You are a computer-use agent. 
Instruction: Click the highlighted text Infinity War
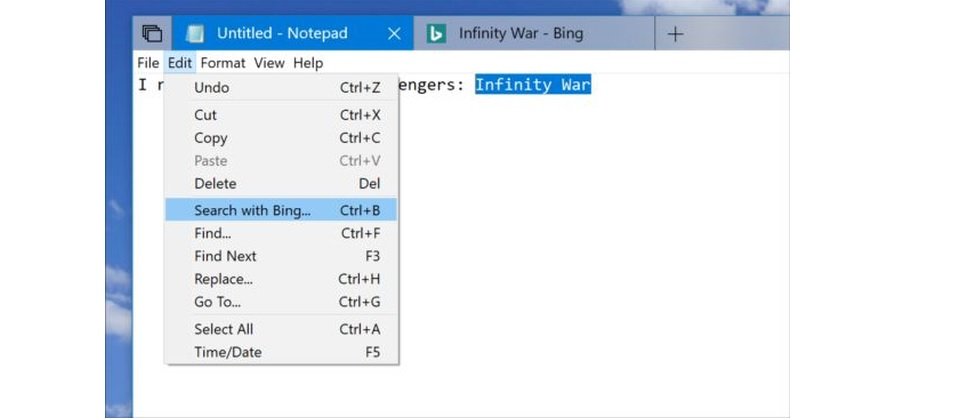click(533, 84)
